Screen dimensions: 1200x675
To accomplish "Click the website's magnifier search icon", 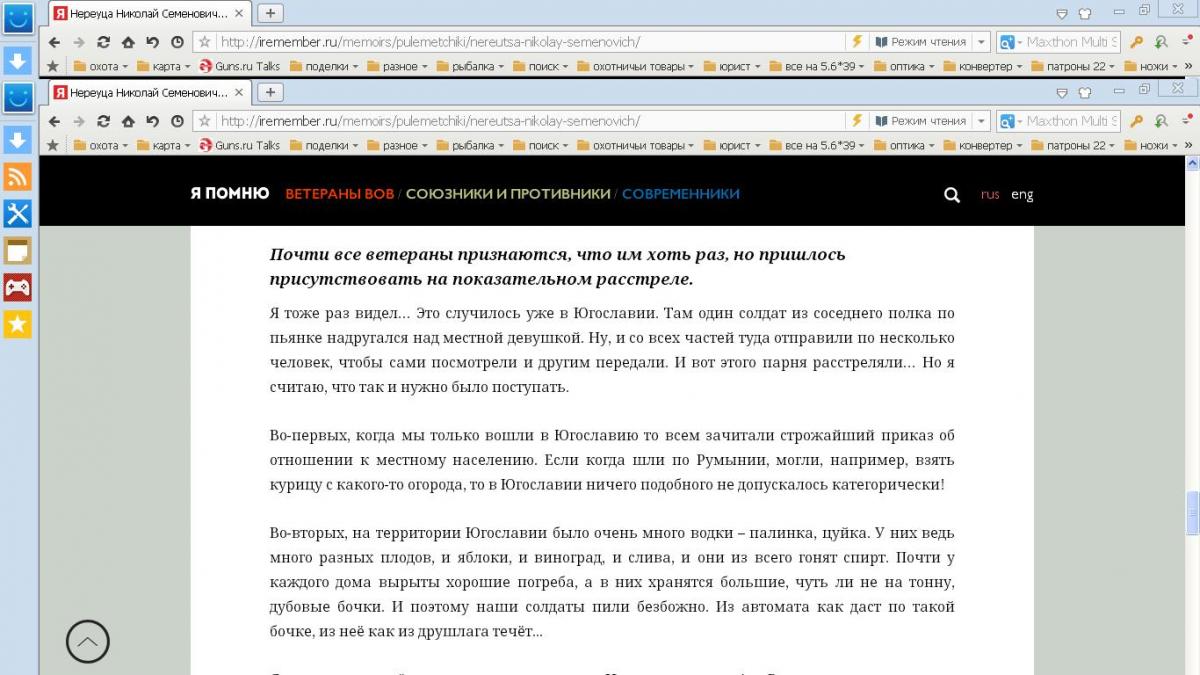I will 952,195.
